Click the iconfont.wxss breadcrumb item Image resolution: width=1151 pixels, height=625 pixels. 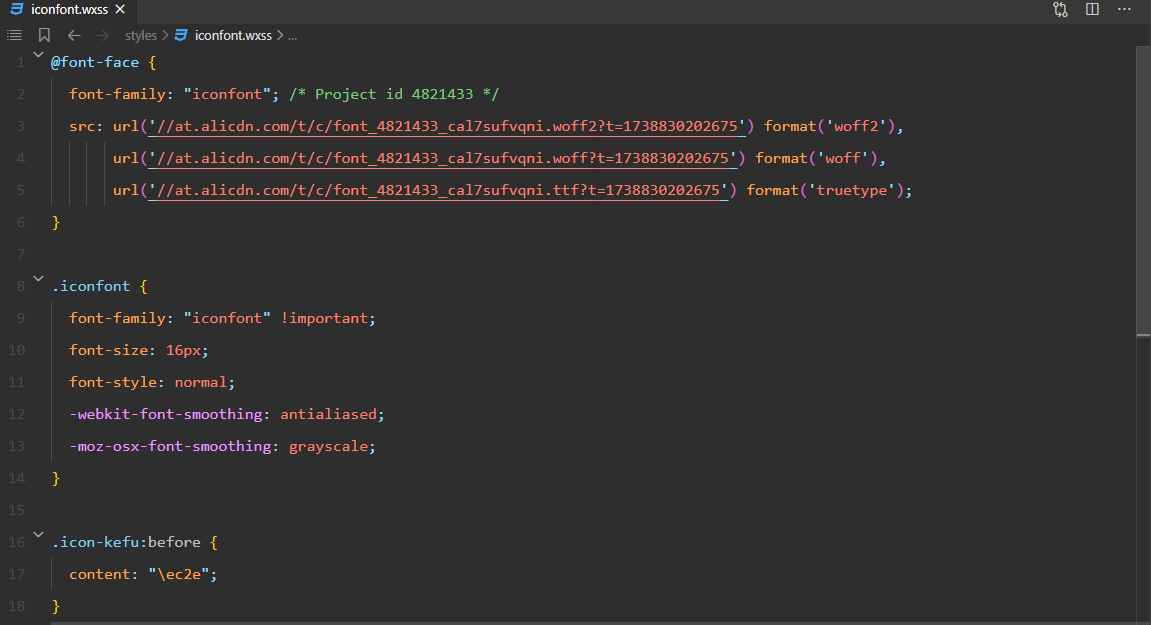[232, 35]
